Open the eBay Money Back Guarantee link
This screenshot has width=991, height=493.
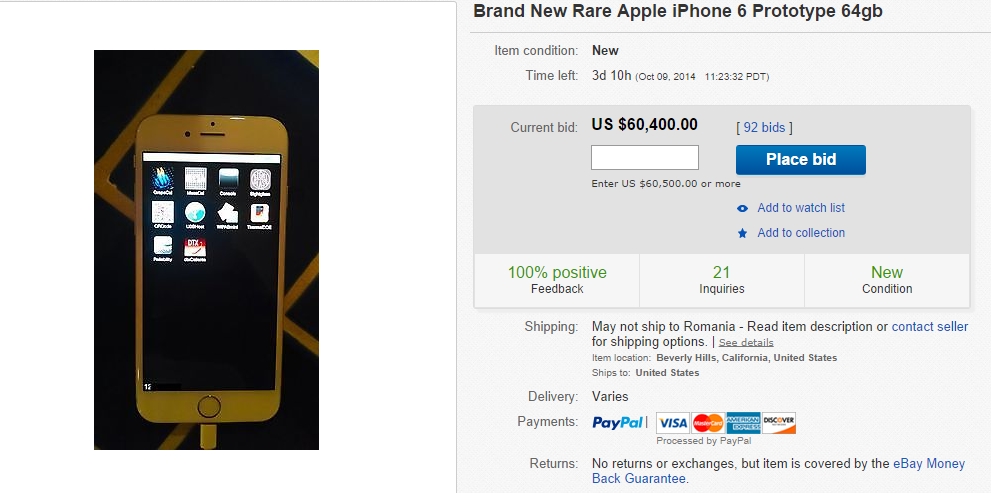tap(779, 471)
